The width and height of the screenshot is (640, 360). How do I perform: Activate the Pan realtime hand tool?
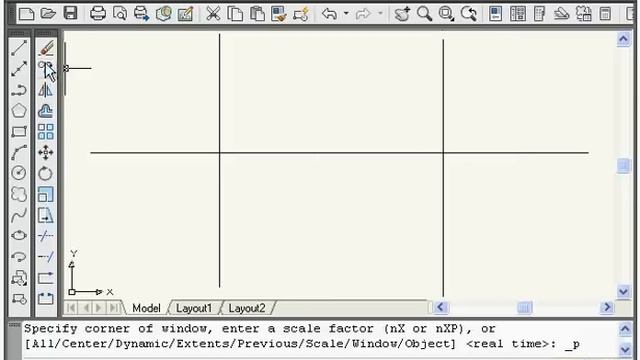[402, 14]
